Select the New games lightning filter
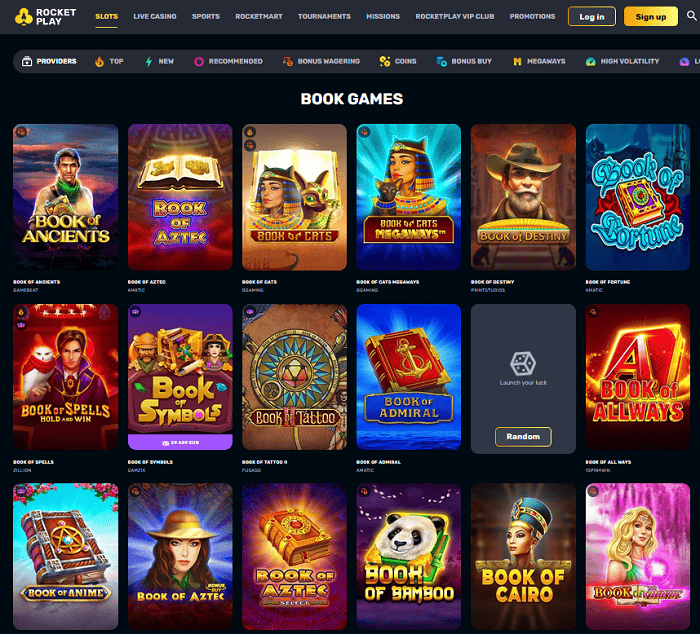The height and width of the screenshot is (634, 700). click(x=159, y=61)
